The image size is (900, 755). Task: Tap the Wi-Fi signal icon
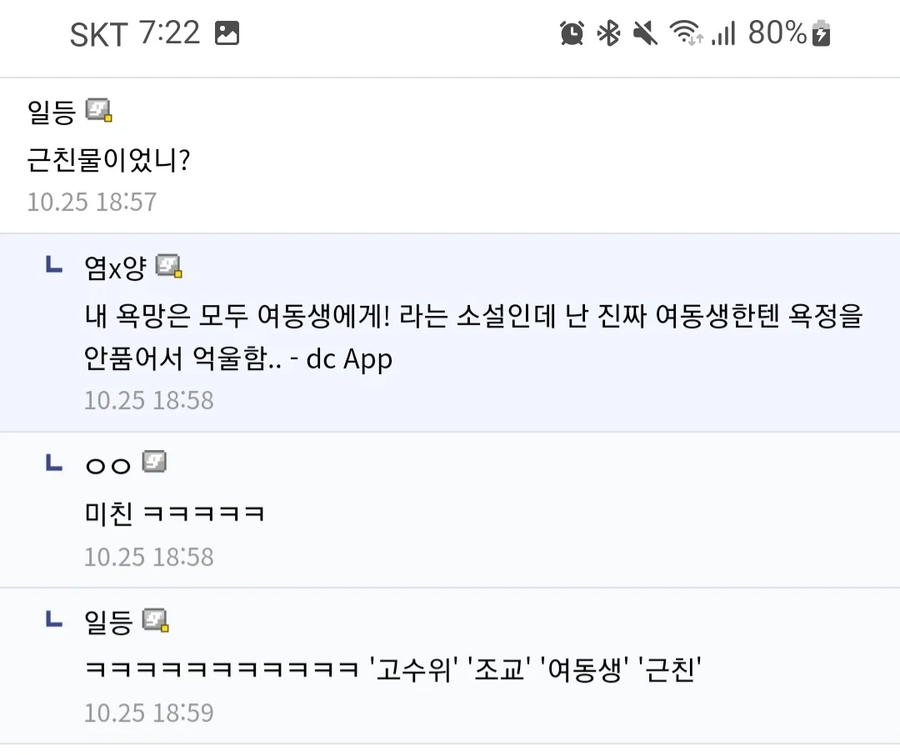pyautogui.click(x=685, y=32)
